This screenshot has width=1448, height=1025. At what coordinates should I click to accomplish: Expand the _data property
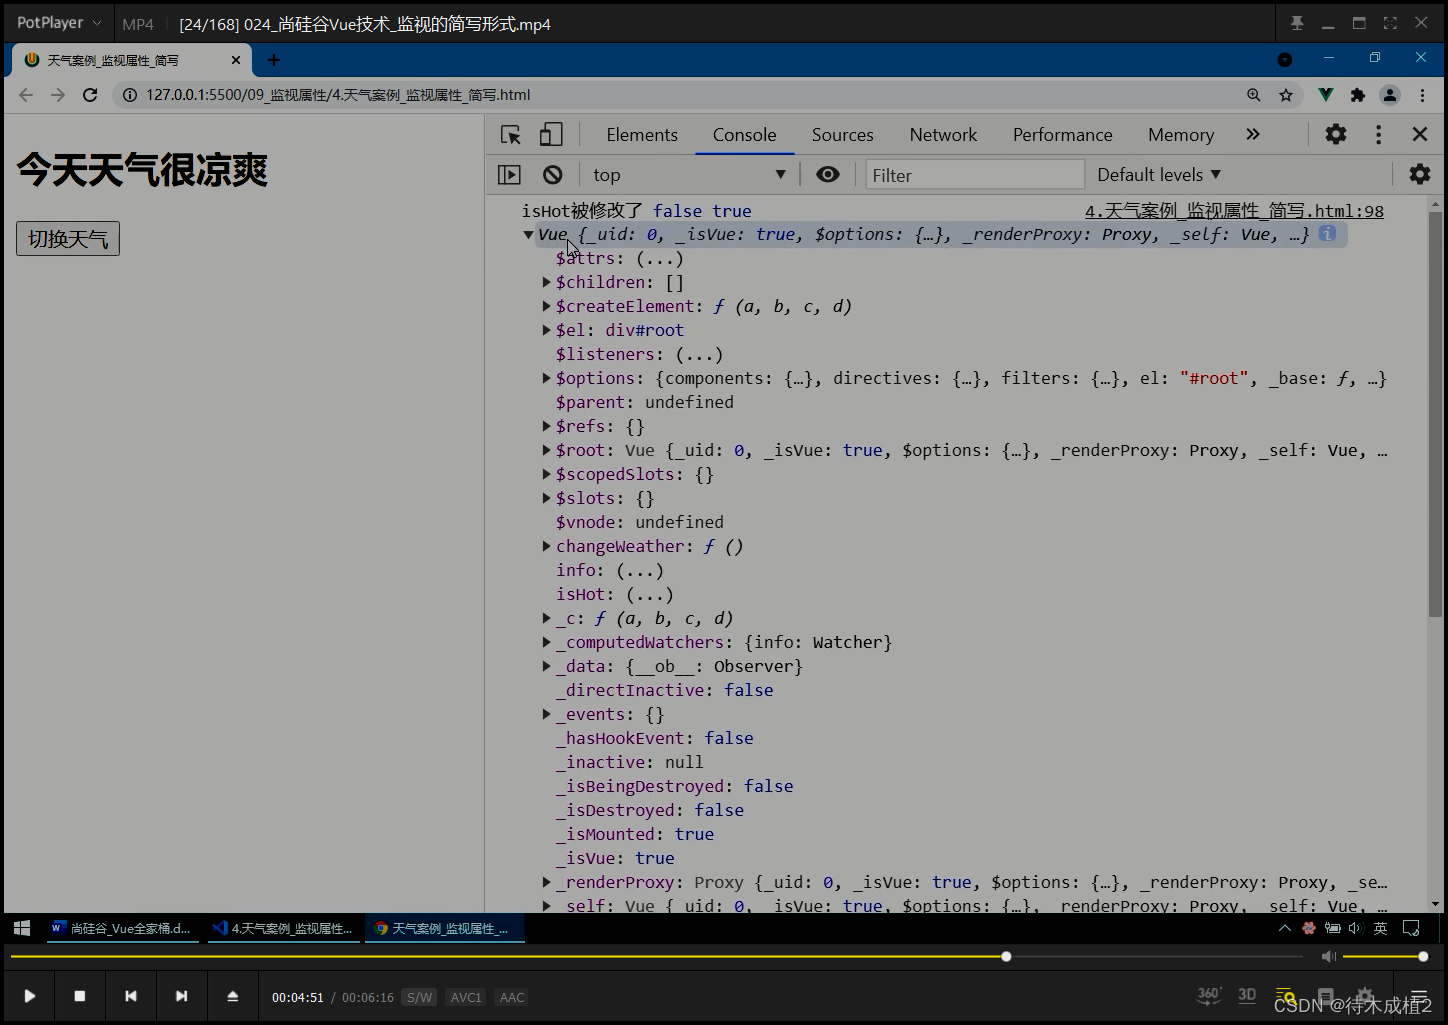[x=547, y=667]
